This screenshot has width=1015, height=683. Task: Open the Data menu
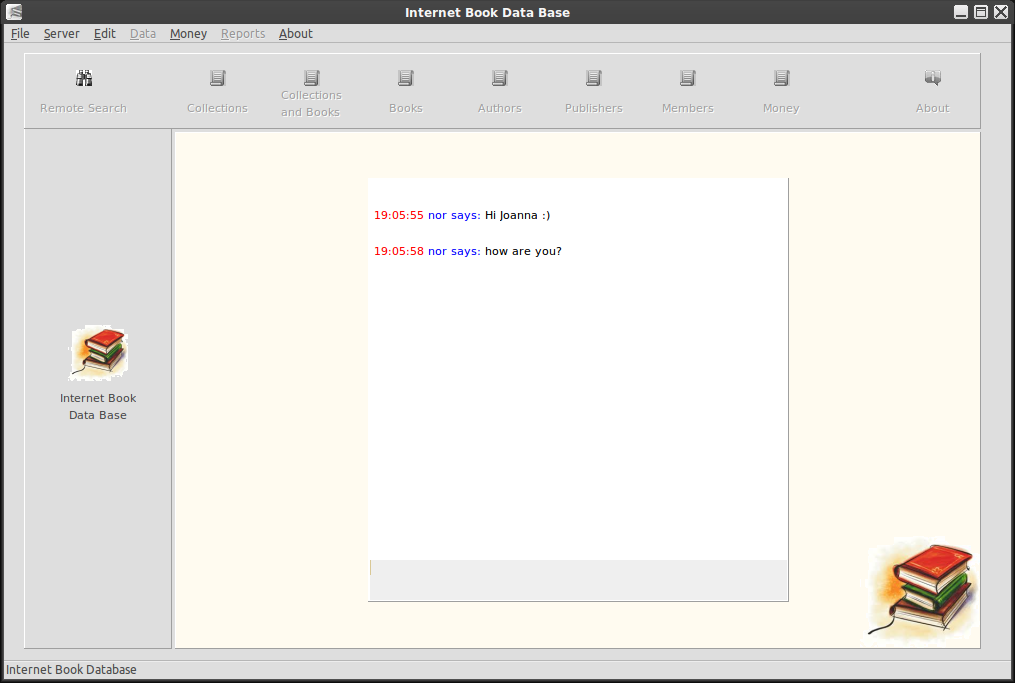pyautogui.click(x=142, y=34)
